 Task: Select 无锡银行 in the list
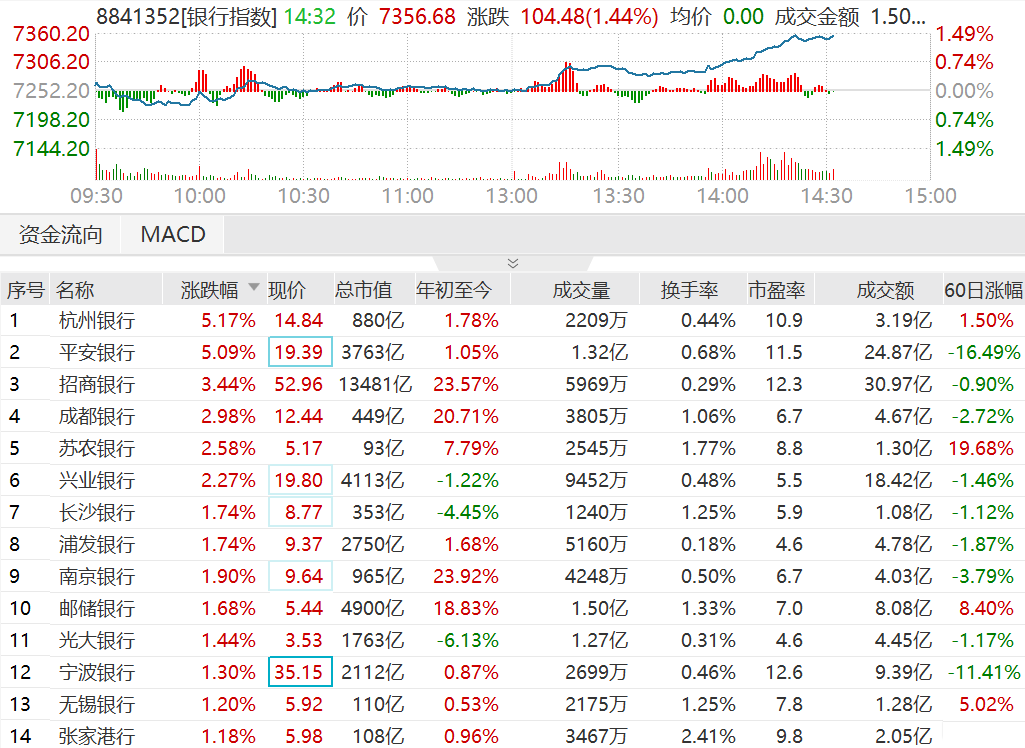tap(97, 705)
